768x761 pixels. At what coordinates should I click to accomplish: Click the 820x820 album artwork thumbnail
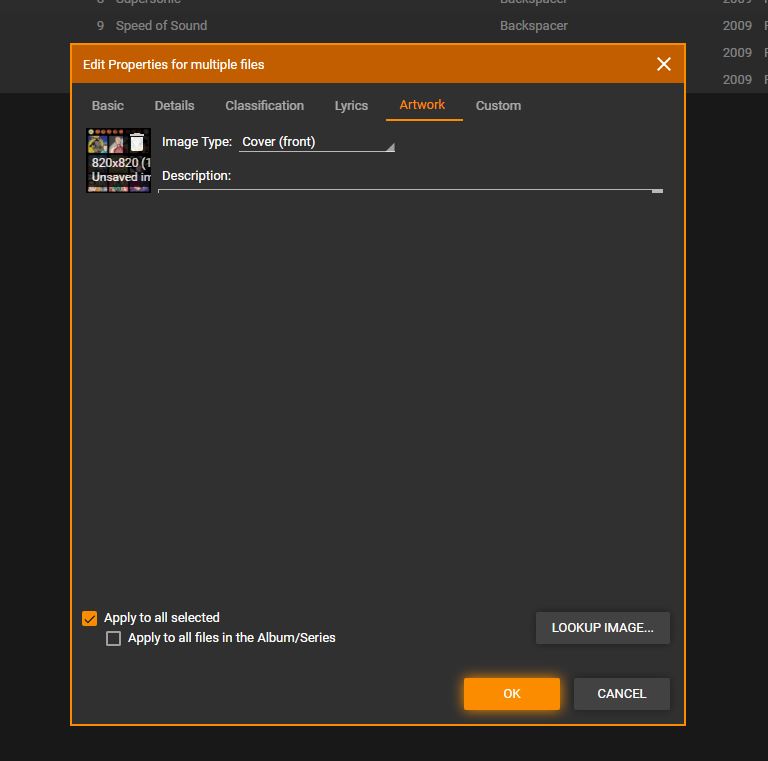[x=110, y=165]
